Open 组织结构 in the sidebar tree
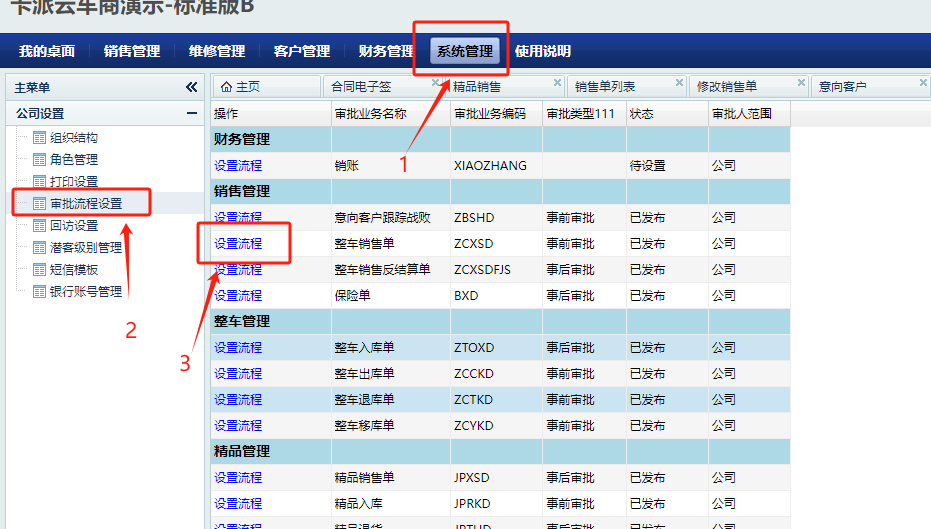This screenshot has height=529, width=931. [x=73, y=138]
